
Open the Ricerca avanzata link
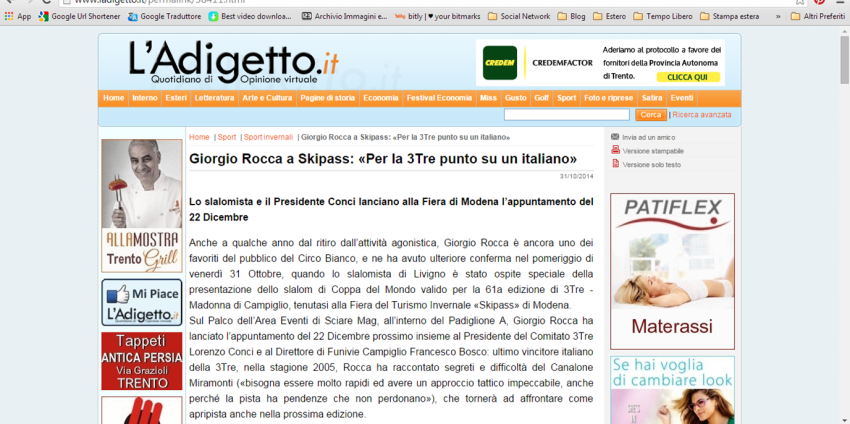click(x=702, y=115)
